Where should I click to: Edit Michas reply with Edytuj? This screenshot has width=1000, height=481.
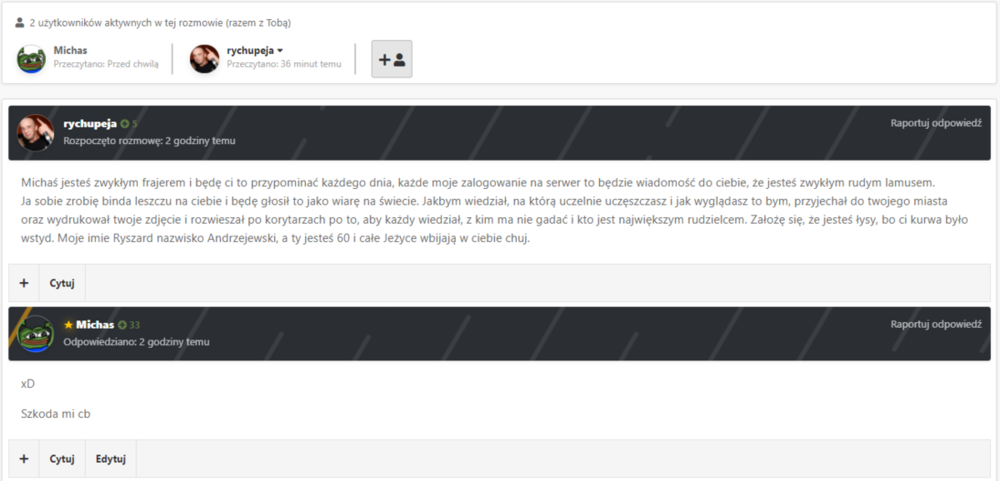pos(111,459)
